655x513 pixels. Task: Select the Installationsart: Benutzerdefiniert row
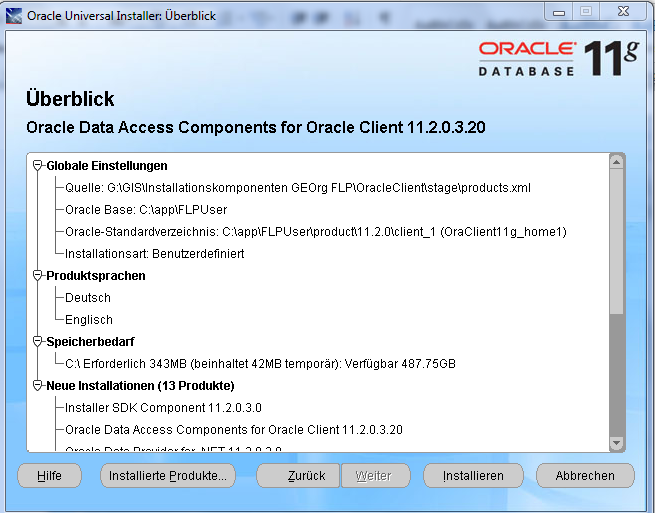155,254
